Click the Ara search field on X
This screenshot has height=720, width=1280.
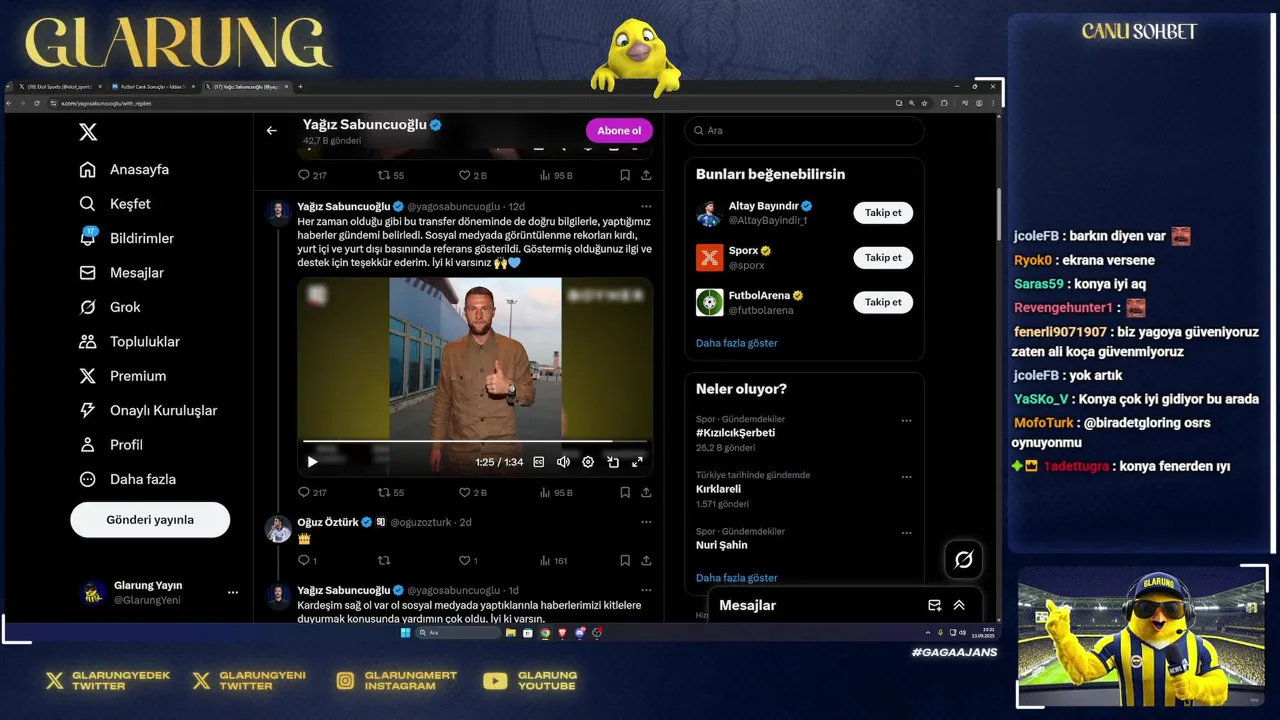804,130
